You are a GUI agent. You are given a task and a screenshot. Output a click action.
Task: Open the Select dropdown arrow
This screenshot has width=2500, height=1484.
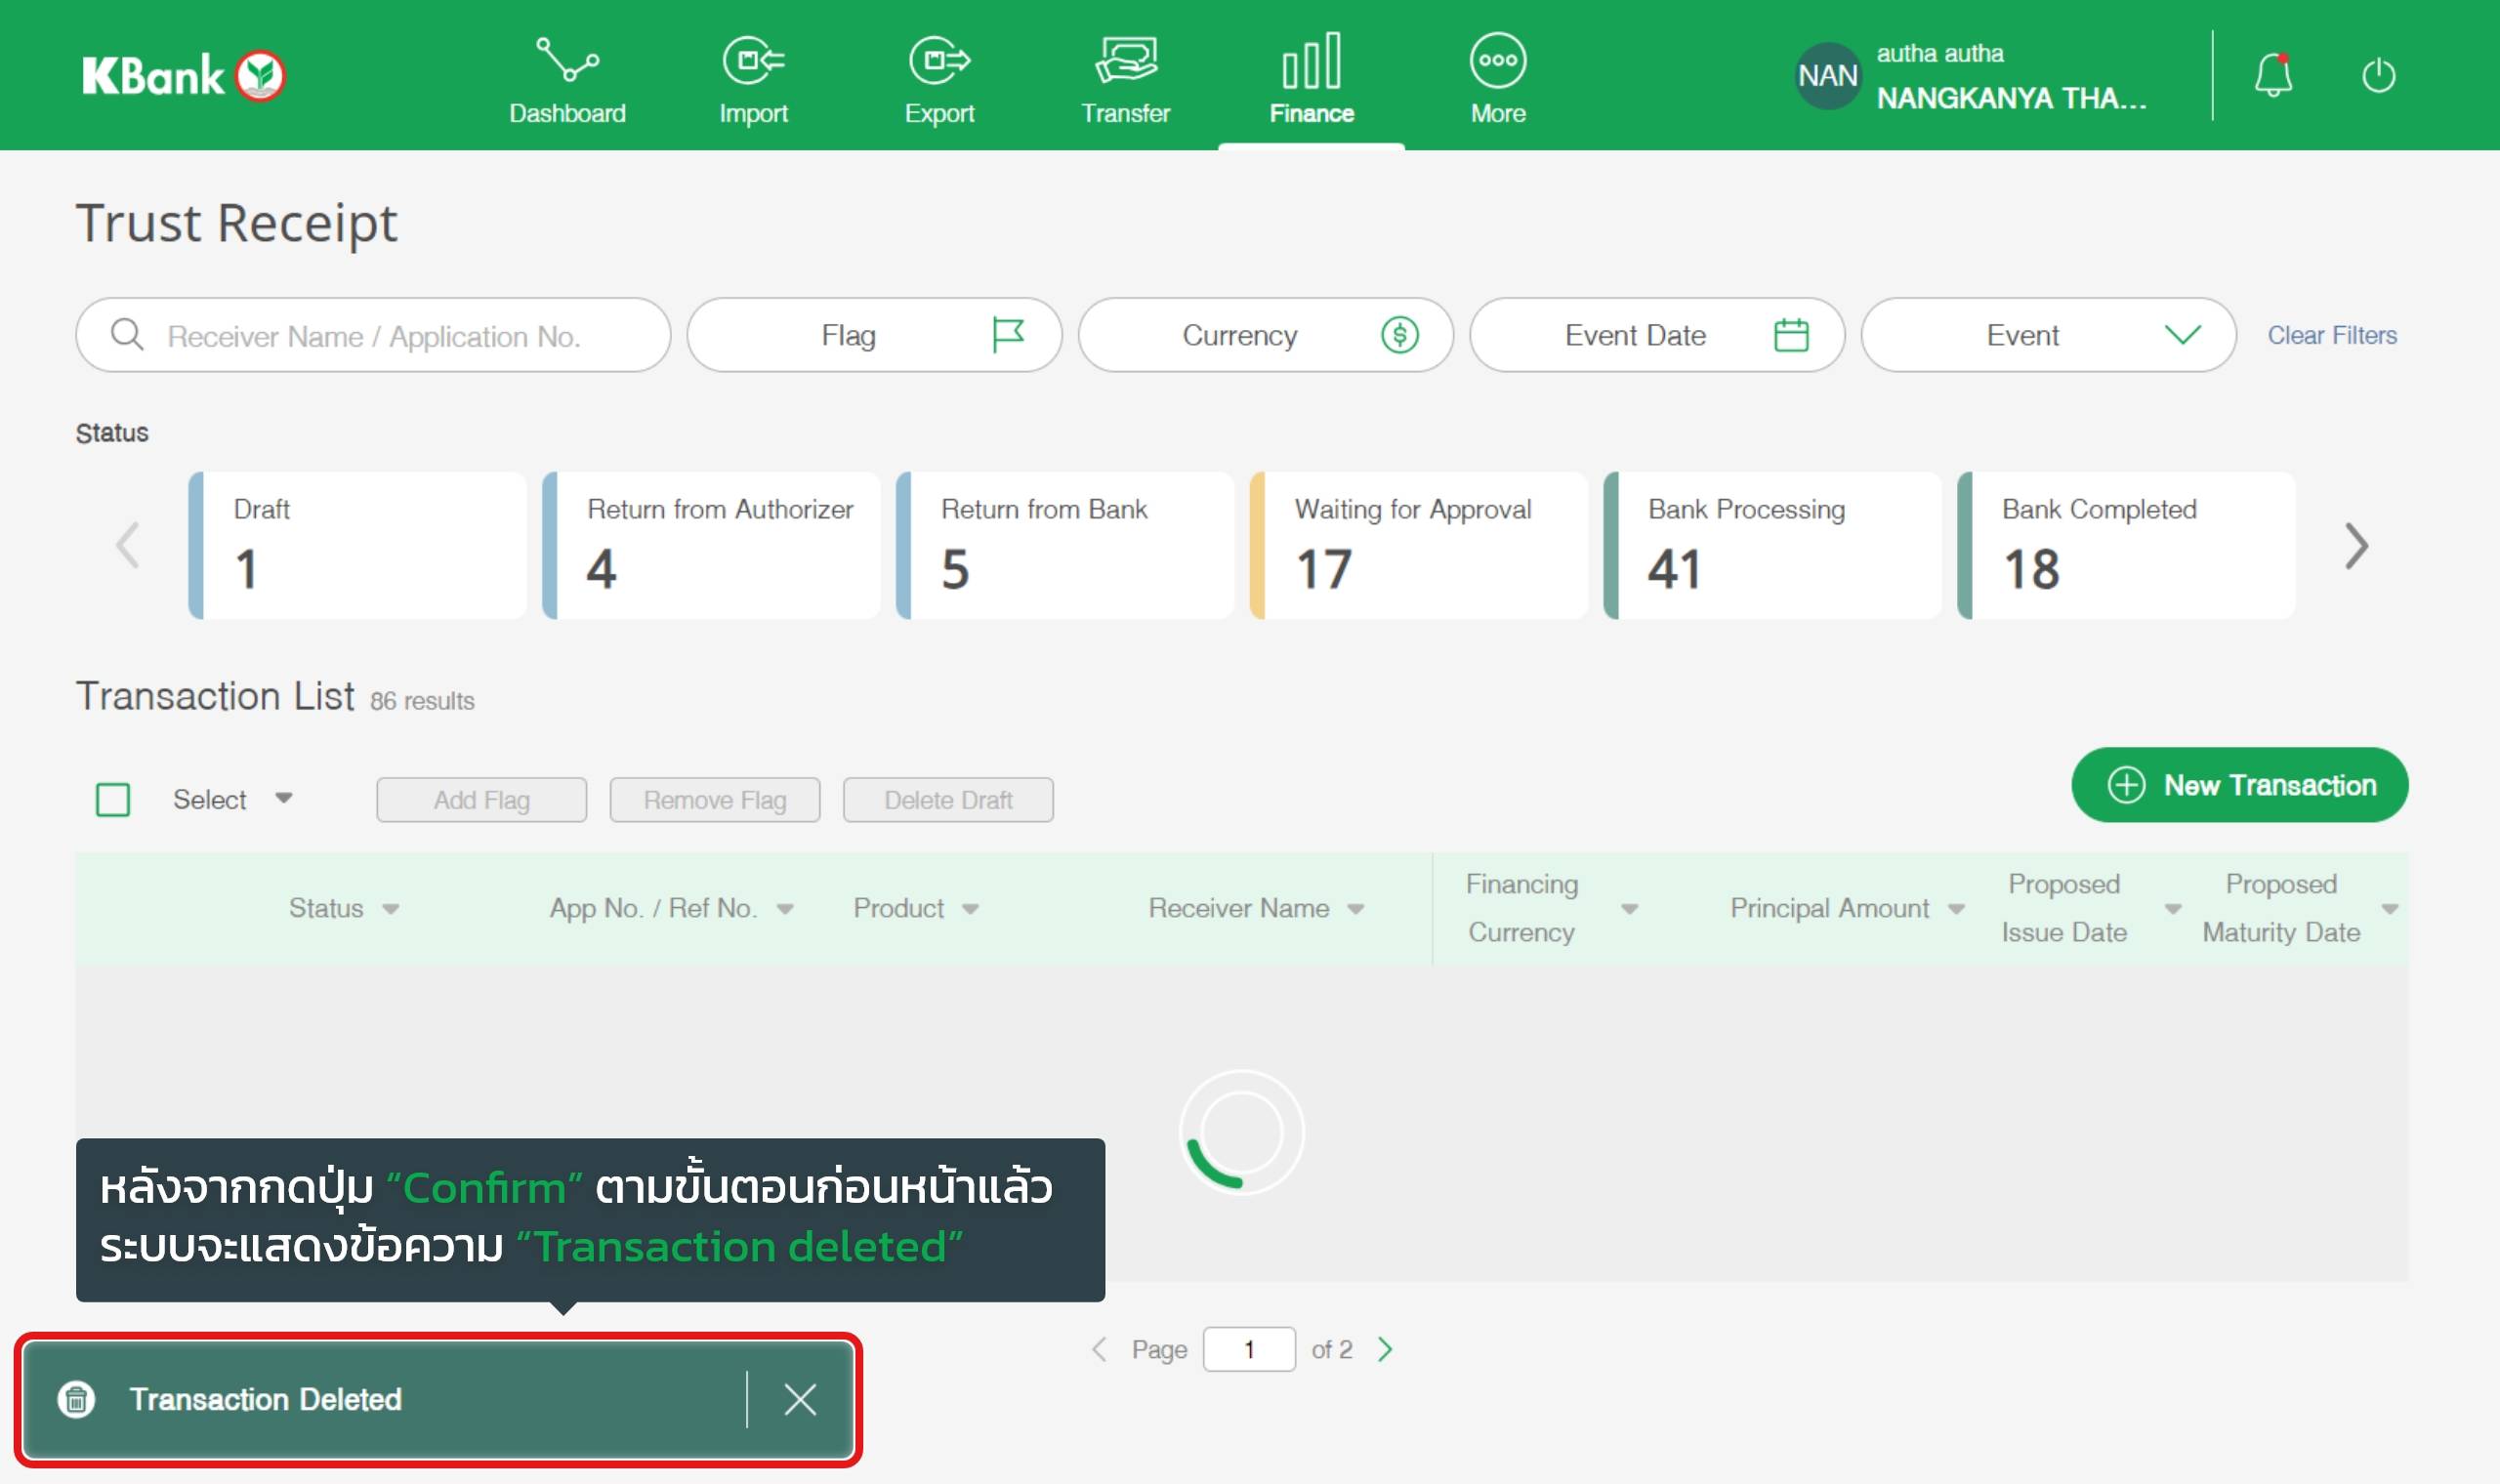(x=284, y=798)
